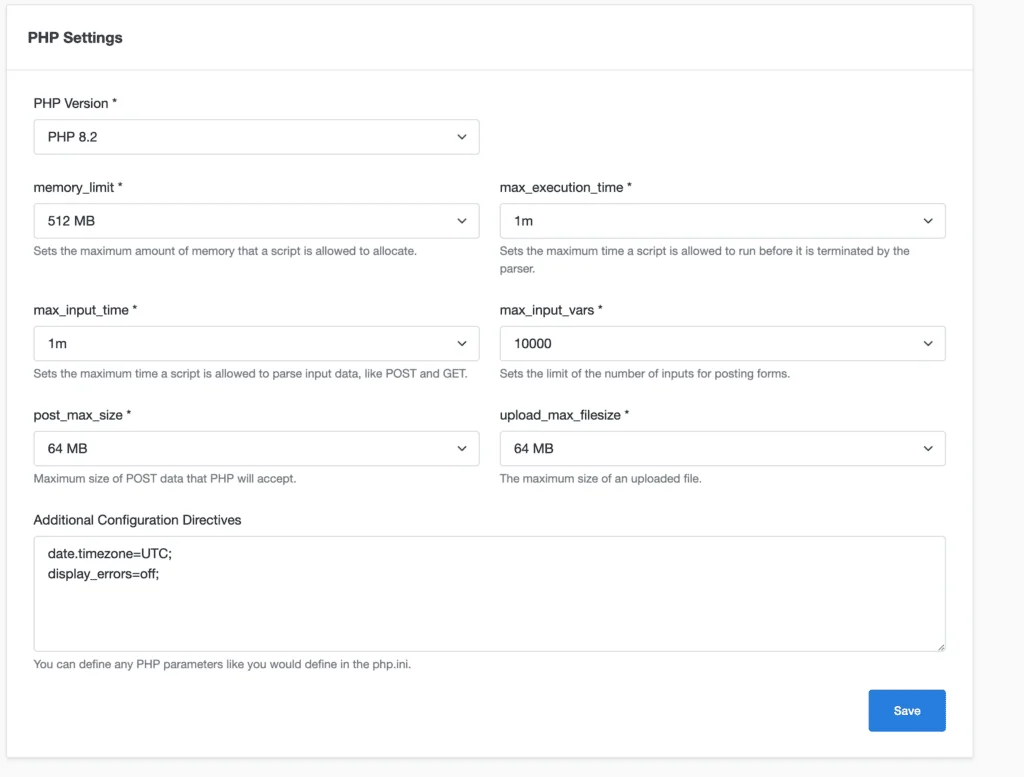Click the upload_max_filesize chevron icon
1024x777 pixels.
coord(928,448)
